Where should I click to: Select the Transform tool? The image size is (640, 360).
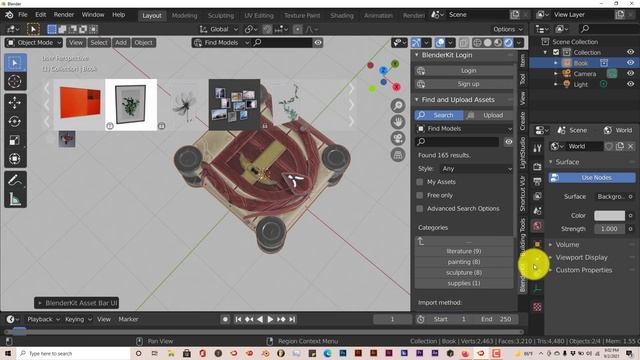15,159
